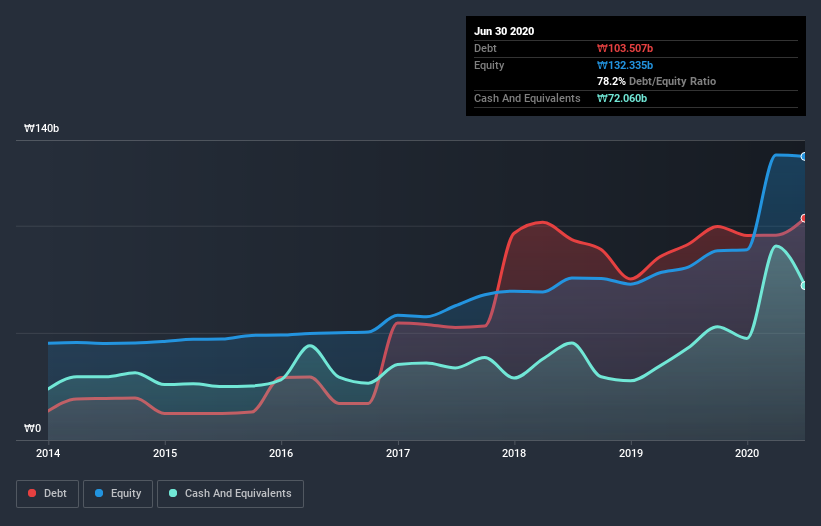Image resolution: width=821 pixels, height=526 pixels.
Task: Toggle Cash And Equivalents legend button
Action: 230,494
